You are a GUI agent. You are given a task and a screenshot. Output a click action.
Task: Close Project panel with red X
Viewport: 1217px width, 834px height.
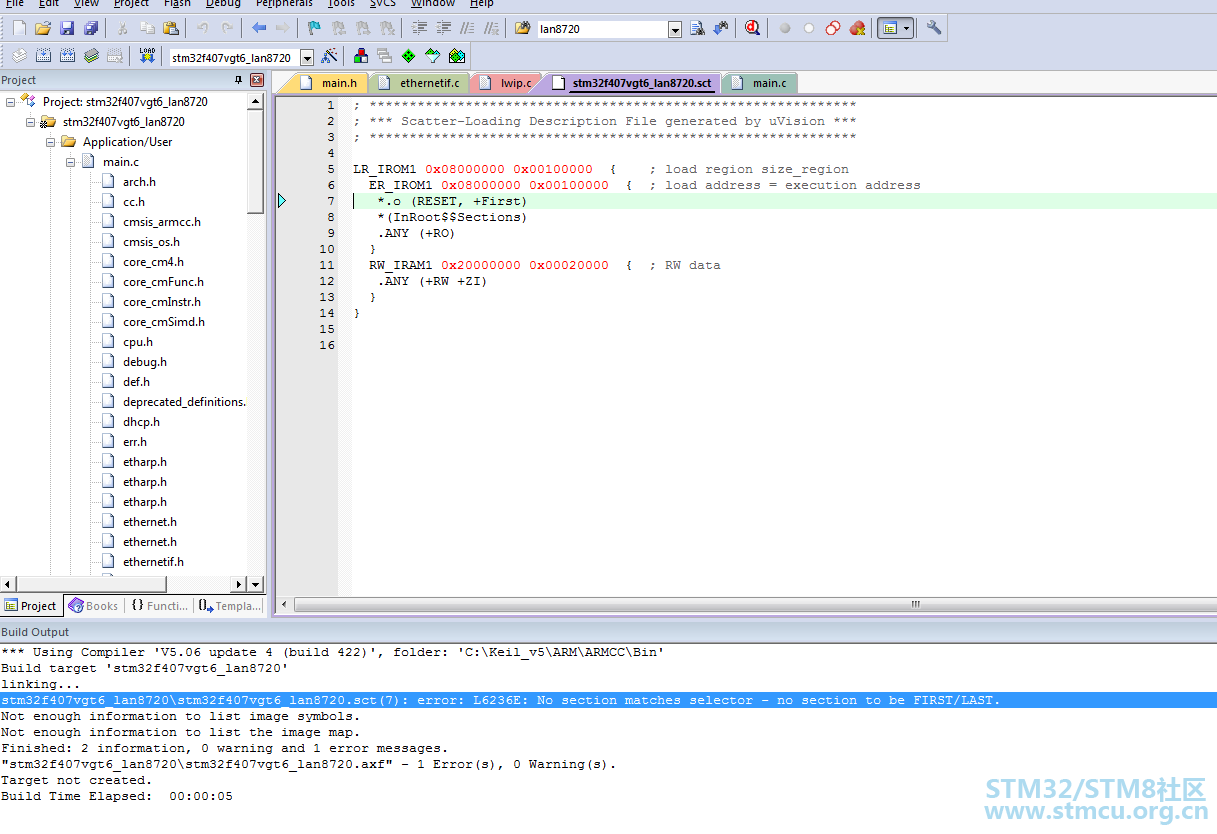(257, 80)
